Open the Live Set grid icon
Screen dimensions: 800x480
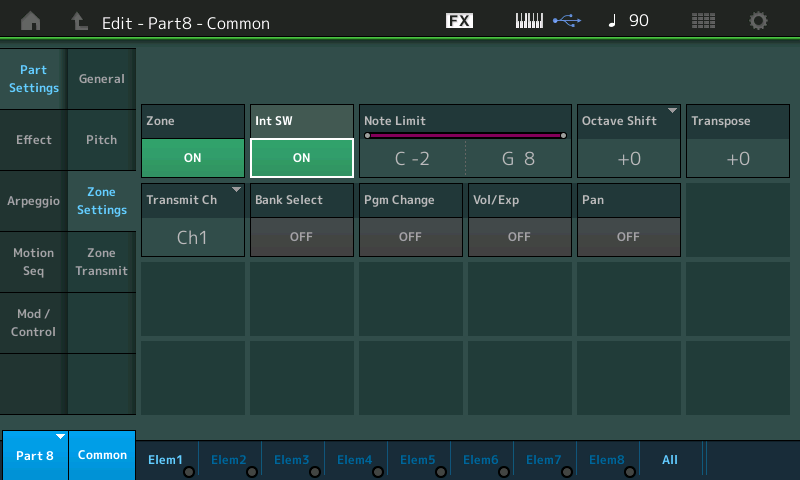(703, 20)
